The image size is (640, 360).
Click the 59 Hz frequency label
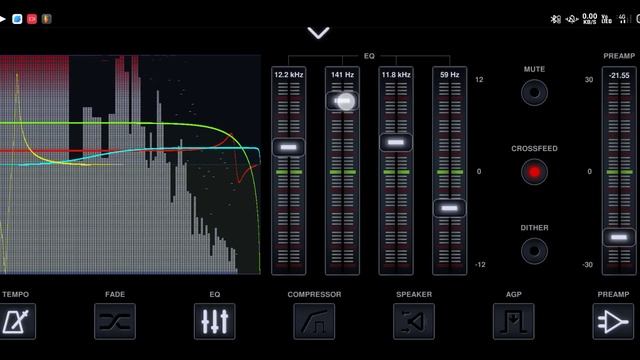pyautogui.click(x=449, y=75)
